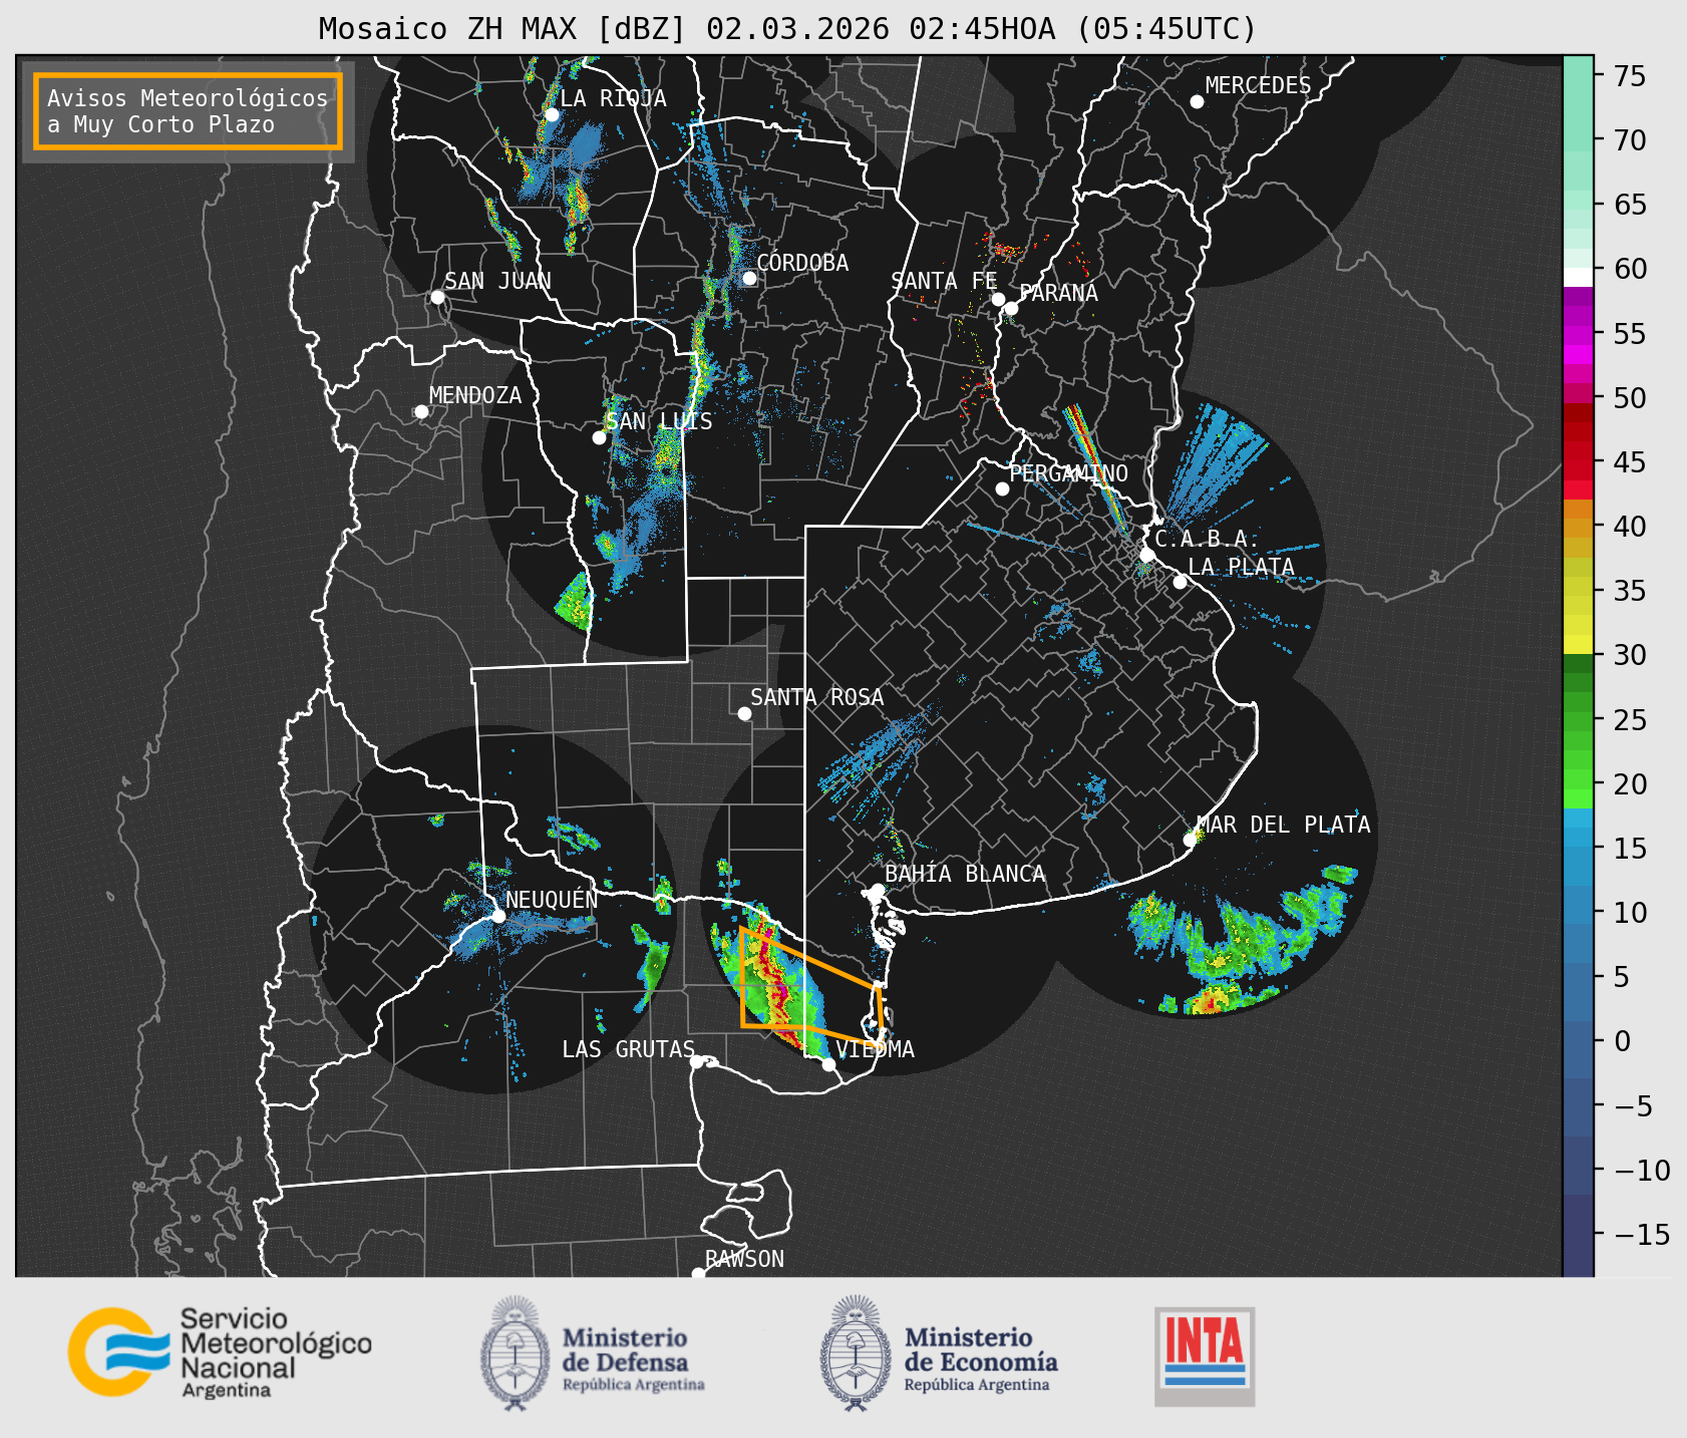Click the white 60 dBZ color band
The image size is (1687, 1438).
point(1578,277)
